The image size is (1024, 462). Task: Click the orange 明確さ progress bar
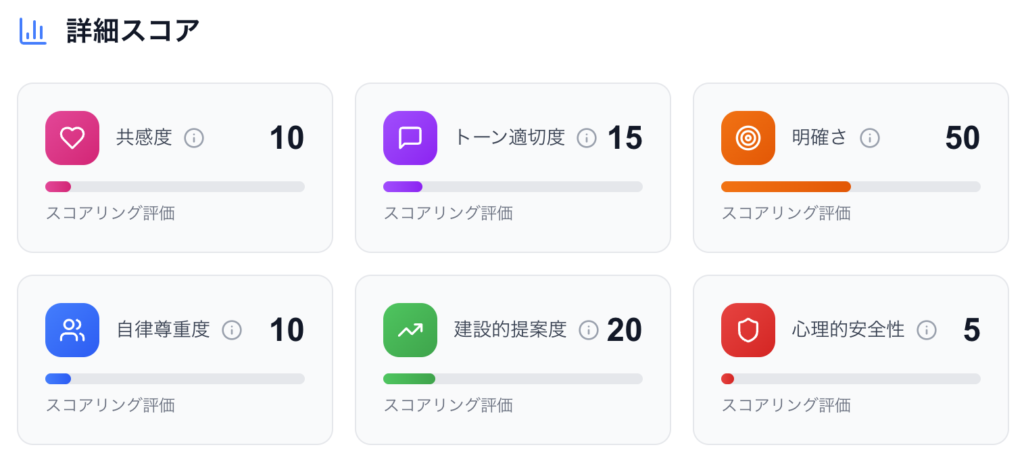851,187
